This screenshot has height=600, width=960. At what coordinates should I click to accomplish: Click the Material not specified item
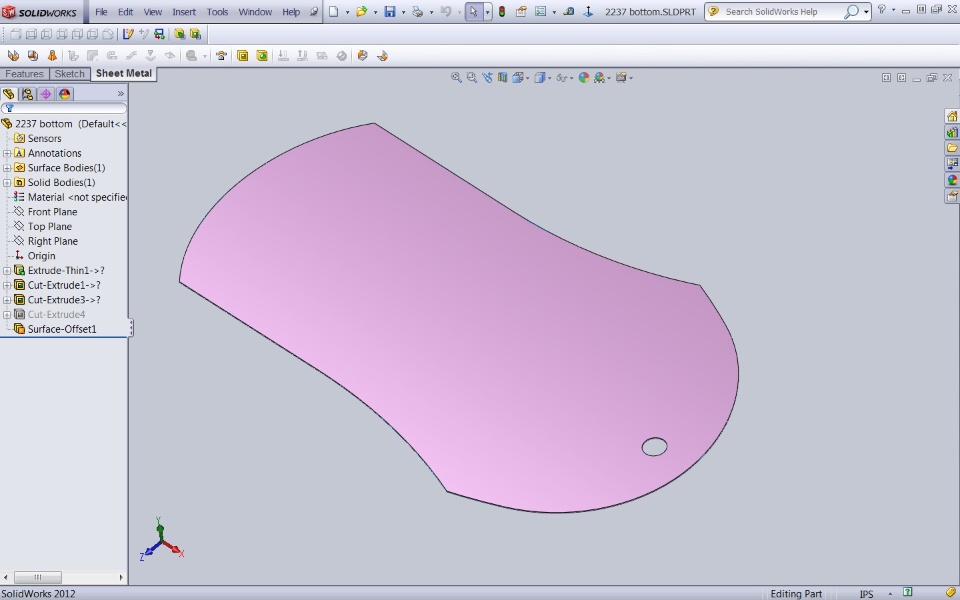point(70,197)
